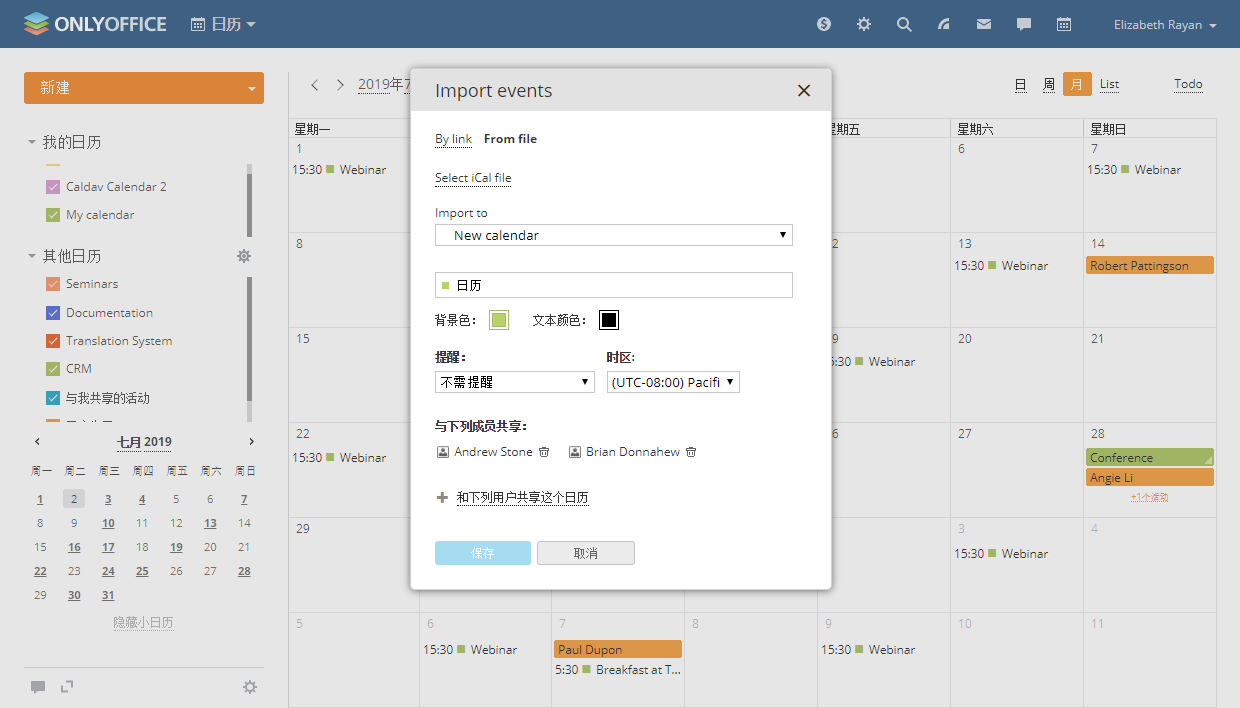Toggle the Seminars calendar checkbox
This screenshot has width=1240, height=708.
53,284
